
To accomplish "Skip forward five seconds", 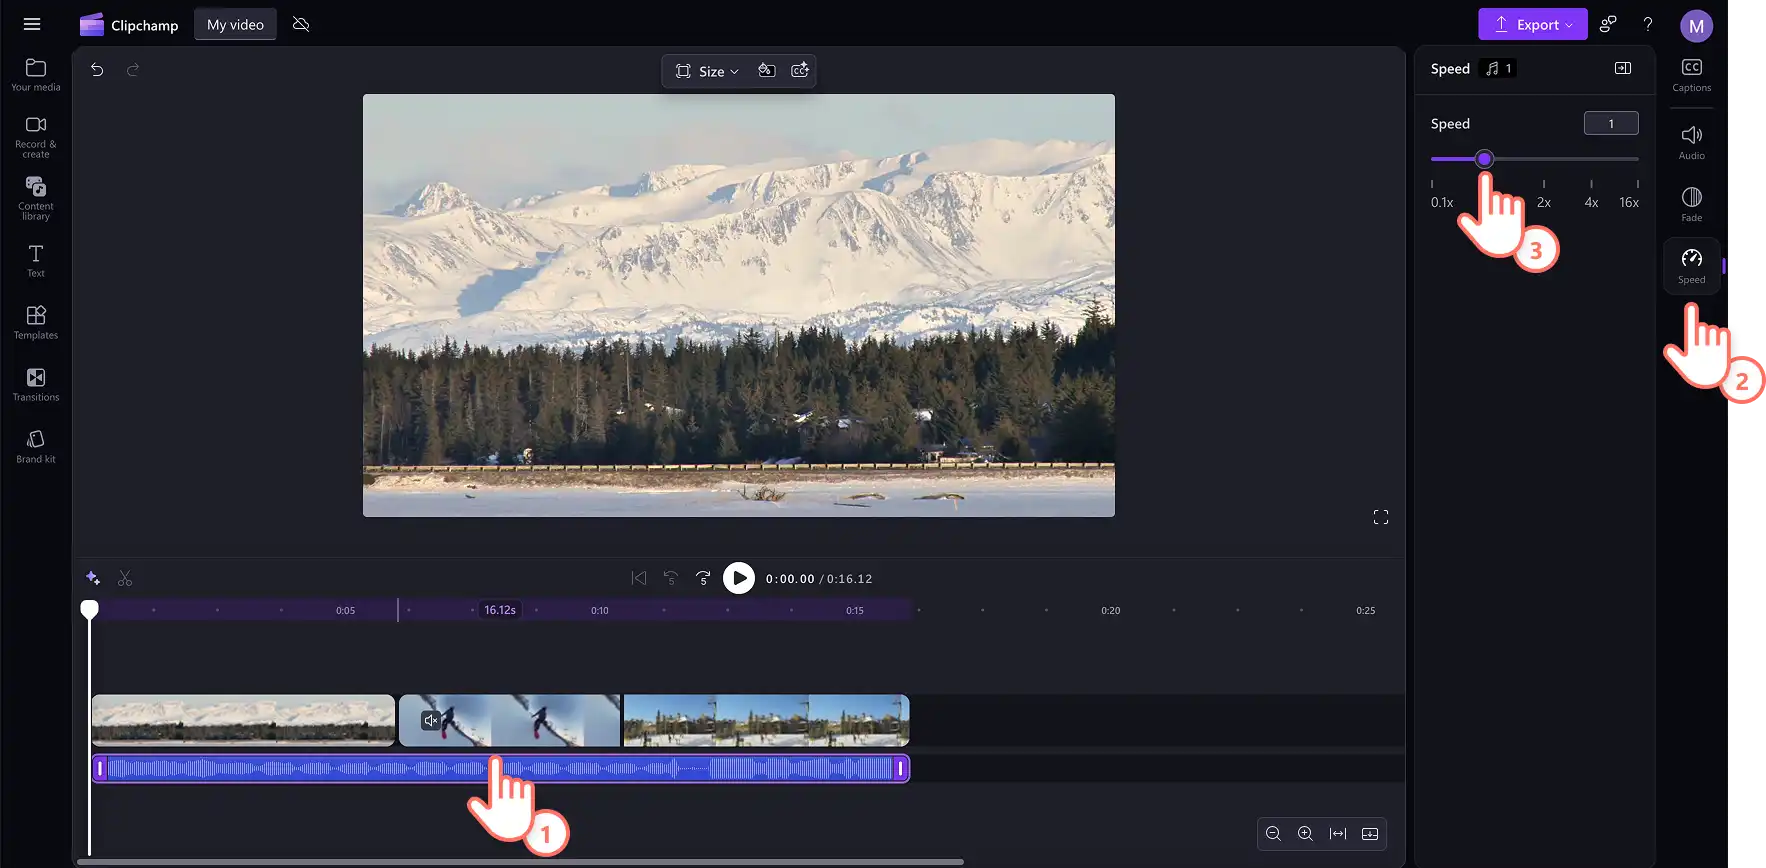I will pyautogui.click(x=704, y=578).
